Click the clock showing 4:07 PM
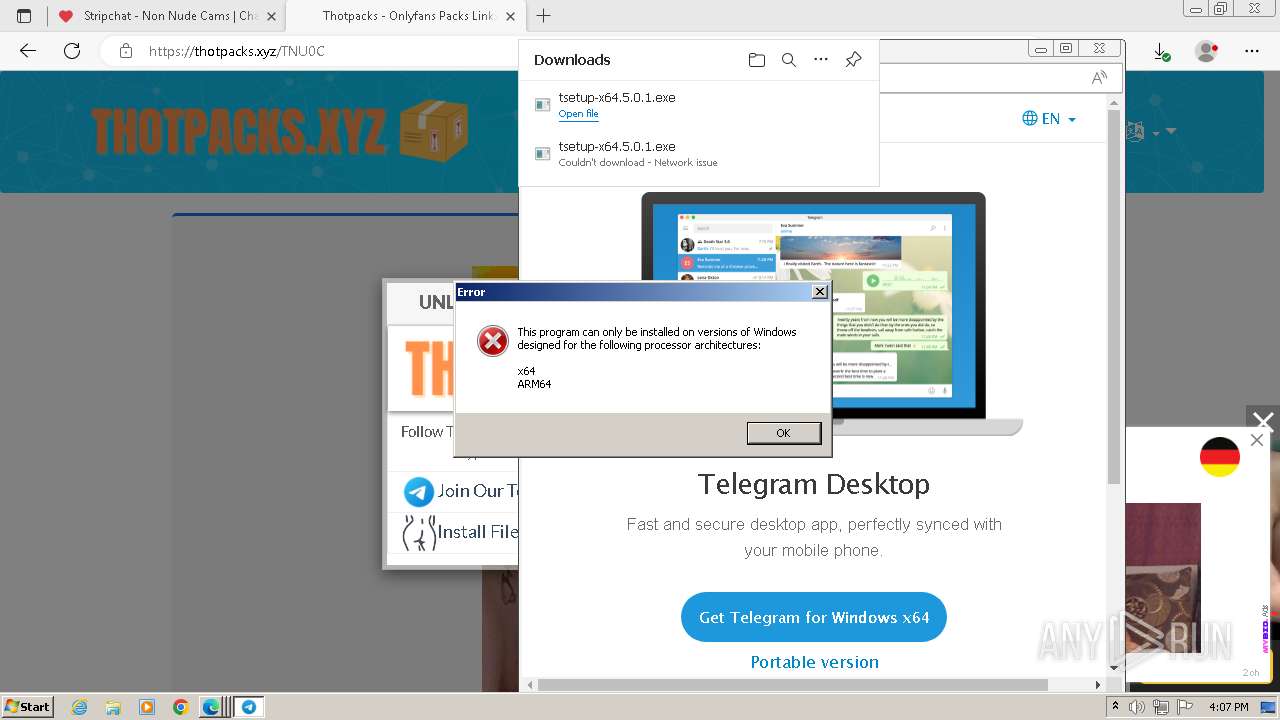Image resolution: width=1280 pixels, height=720 pixels. click(x=1228, y=707)
